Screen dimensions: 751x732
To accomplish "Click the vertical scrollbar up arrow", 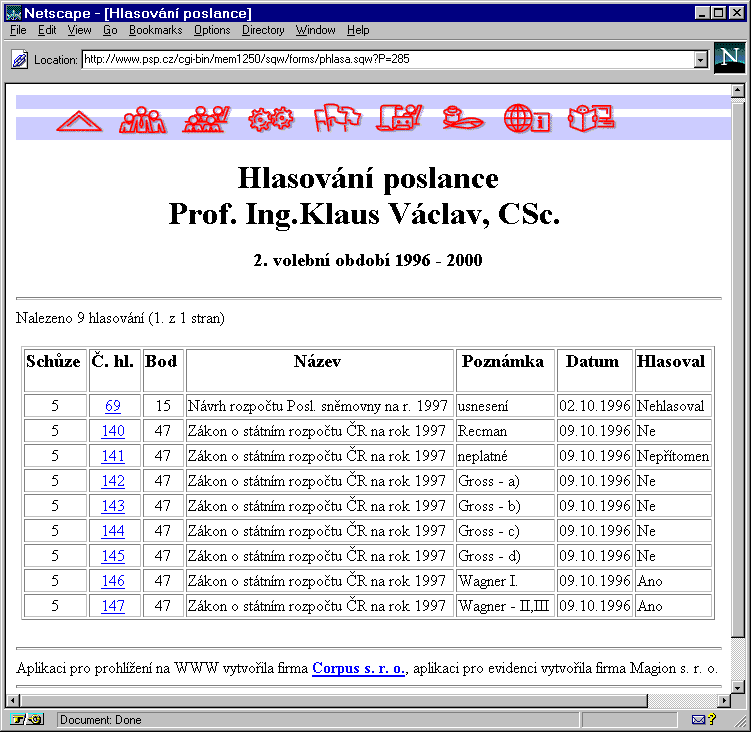I will pyautogui.click(x=738, y=90).
